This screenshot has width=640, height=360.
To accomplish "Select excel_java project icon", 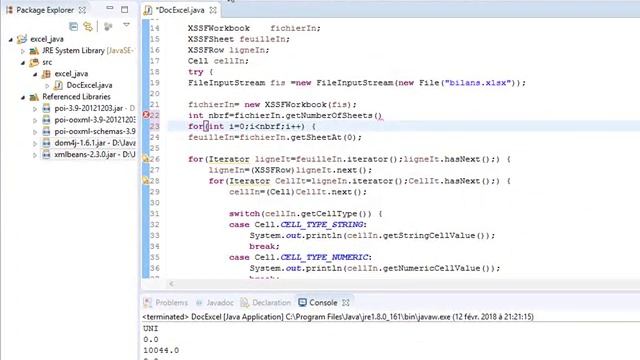I will pos(22,39).
